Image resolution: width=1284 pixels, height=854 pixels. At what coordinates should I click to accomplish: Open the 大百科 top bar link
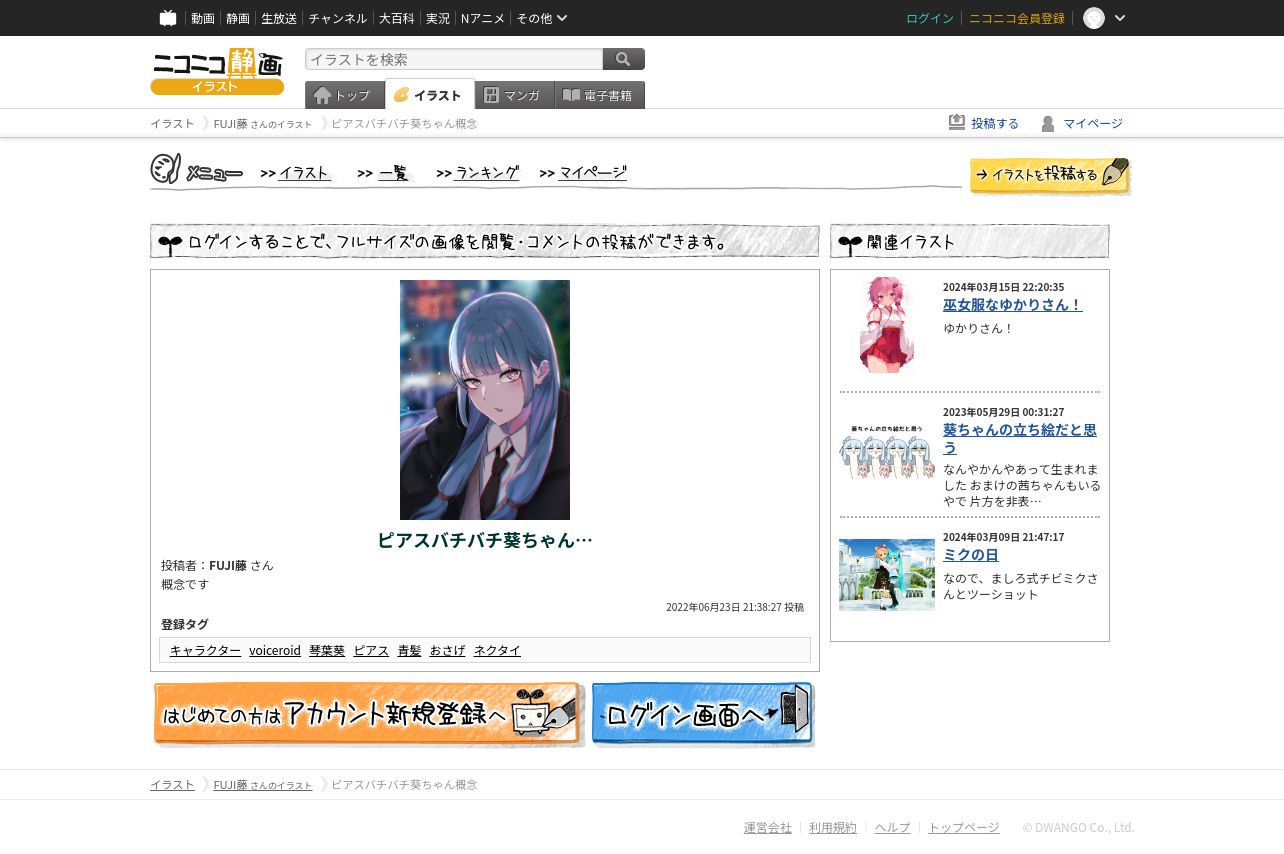pos(396,18)
